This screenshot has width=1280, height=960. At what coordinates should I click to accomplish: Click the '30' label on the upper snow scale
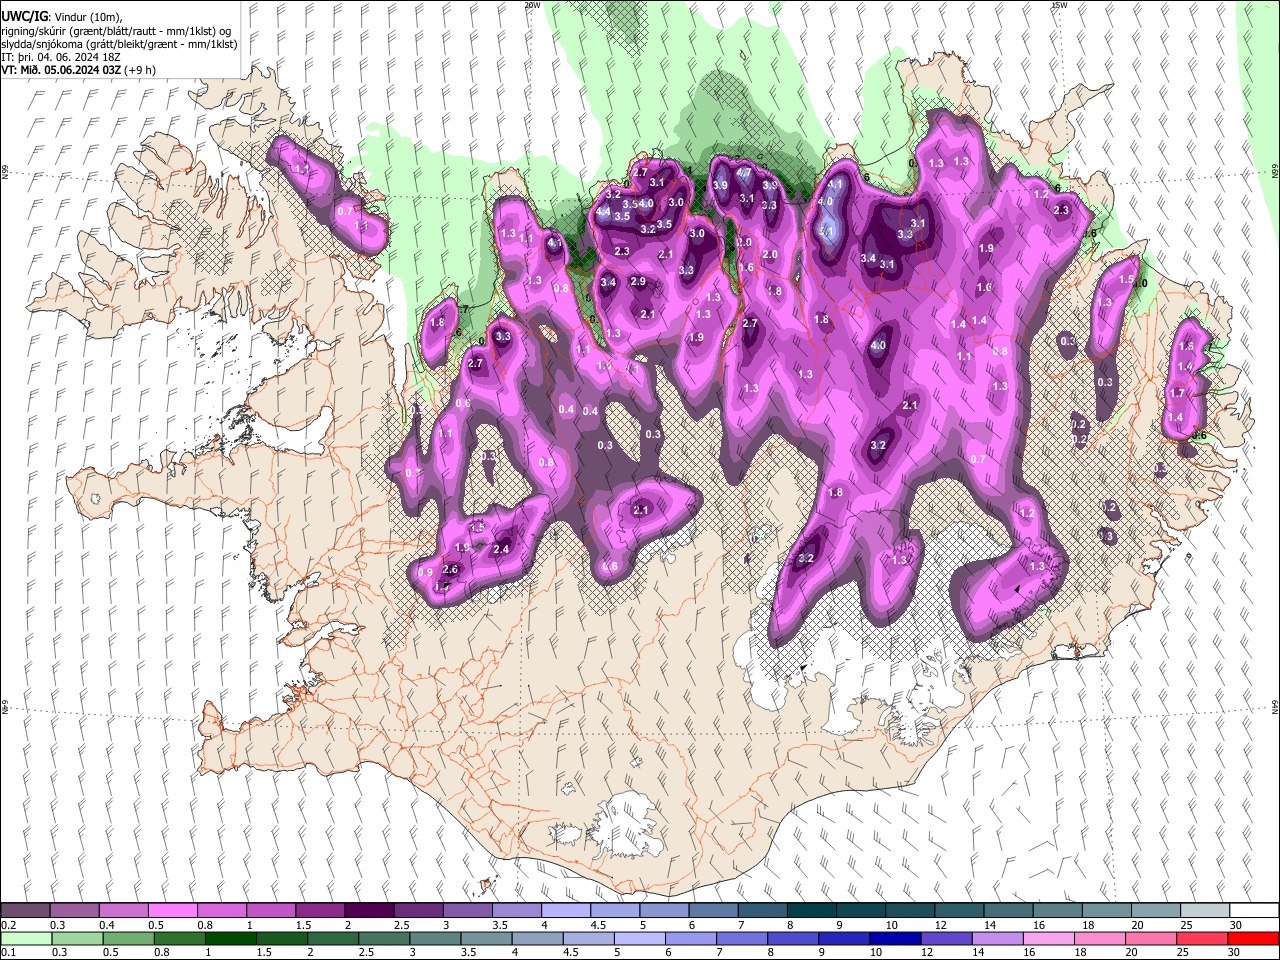tap(1235, 925)
